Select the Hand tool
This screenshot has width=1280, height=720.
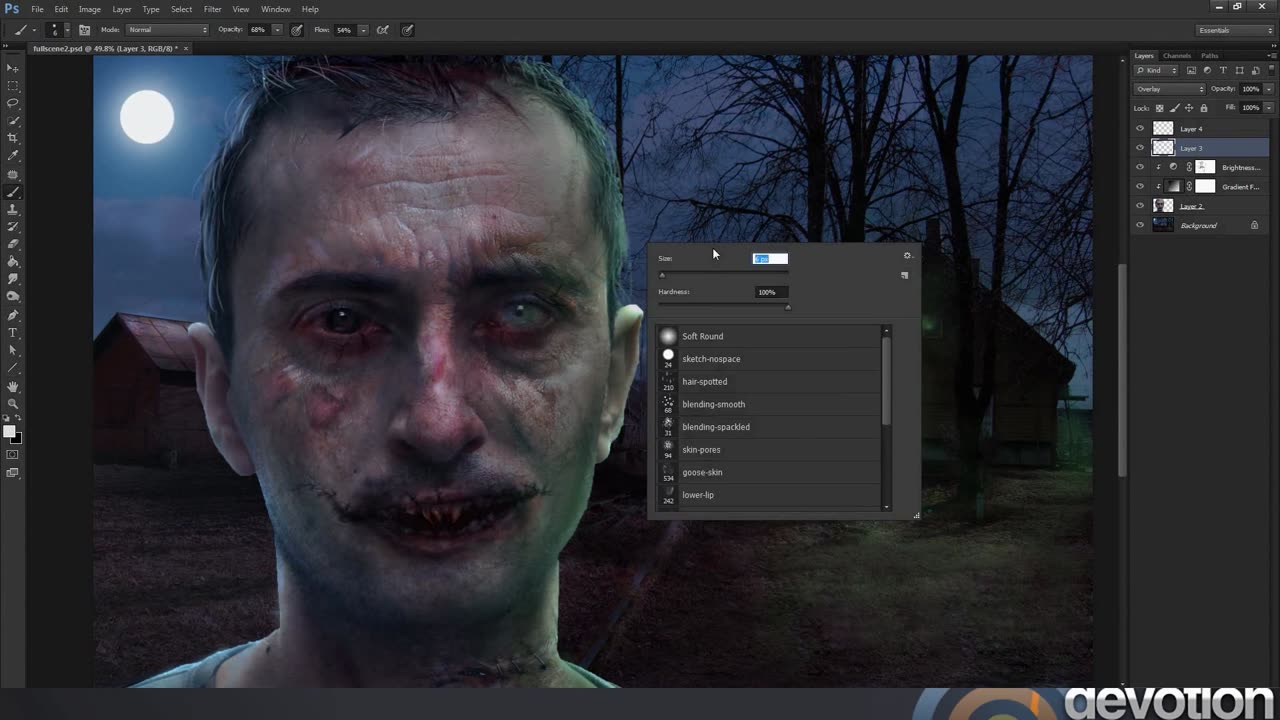coord(13,386)
